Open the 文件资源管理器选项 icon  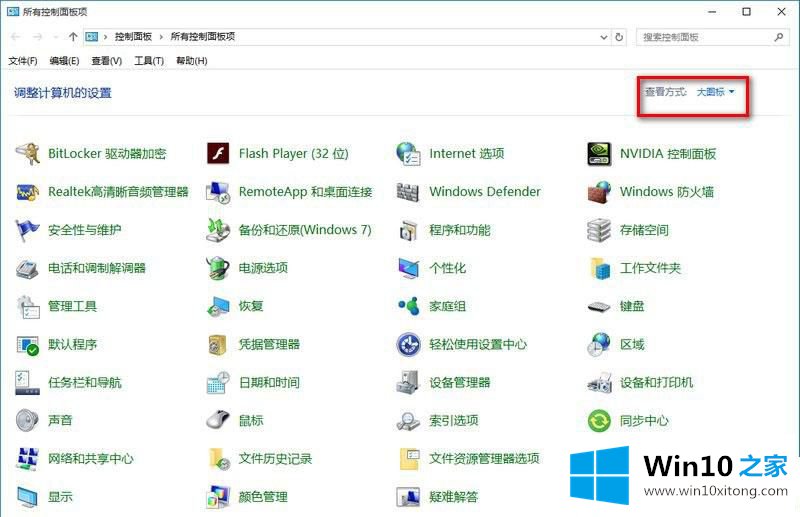click(x=410, y=459)
